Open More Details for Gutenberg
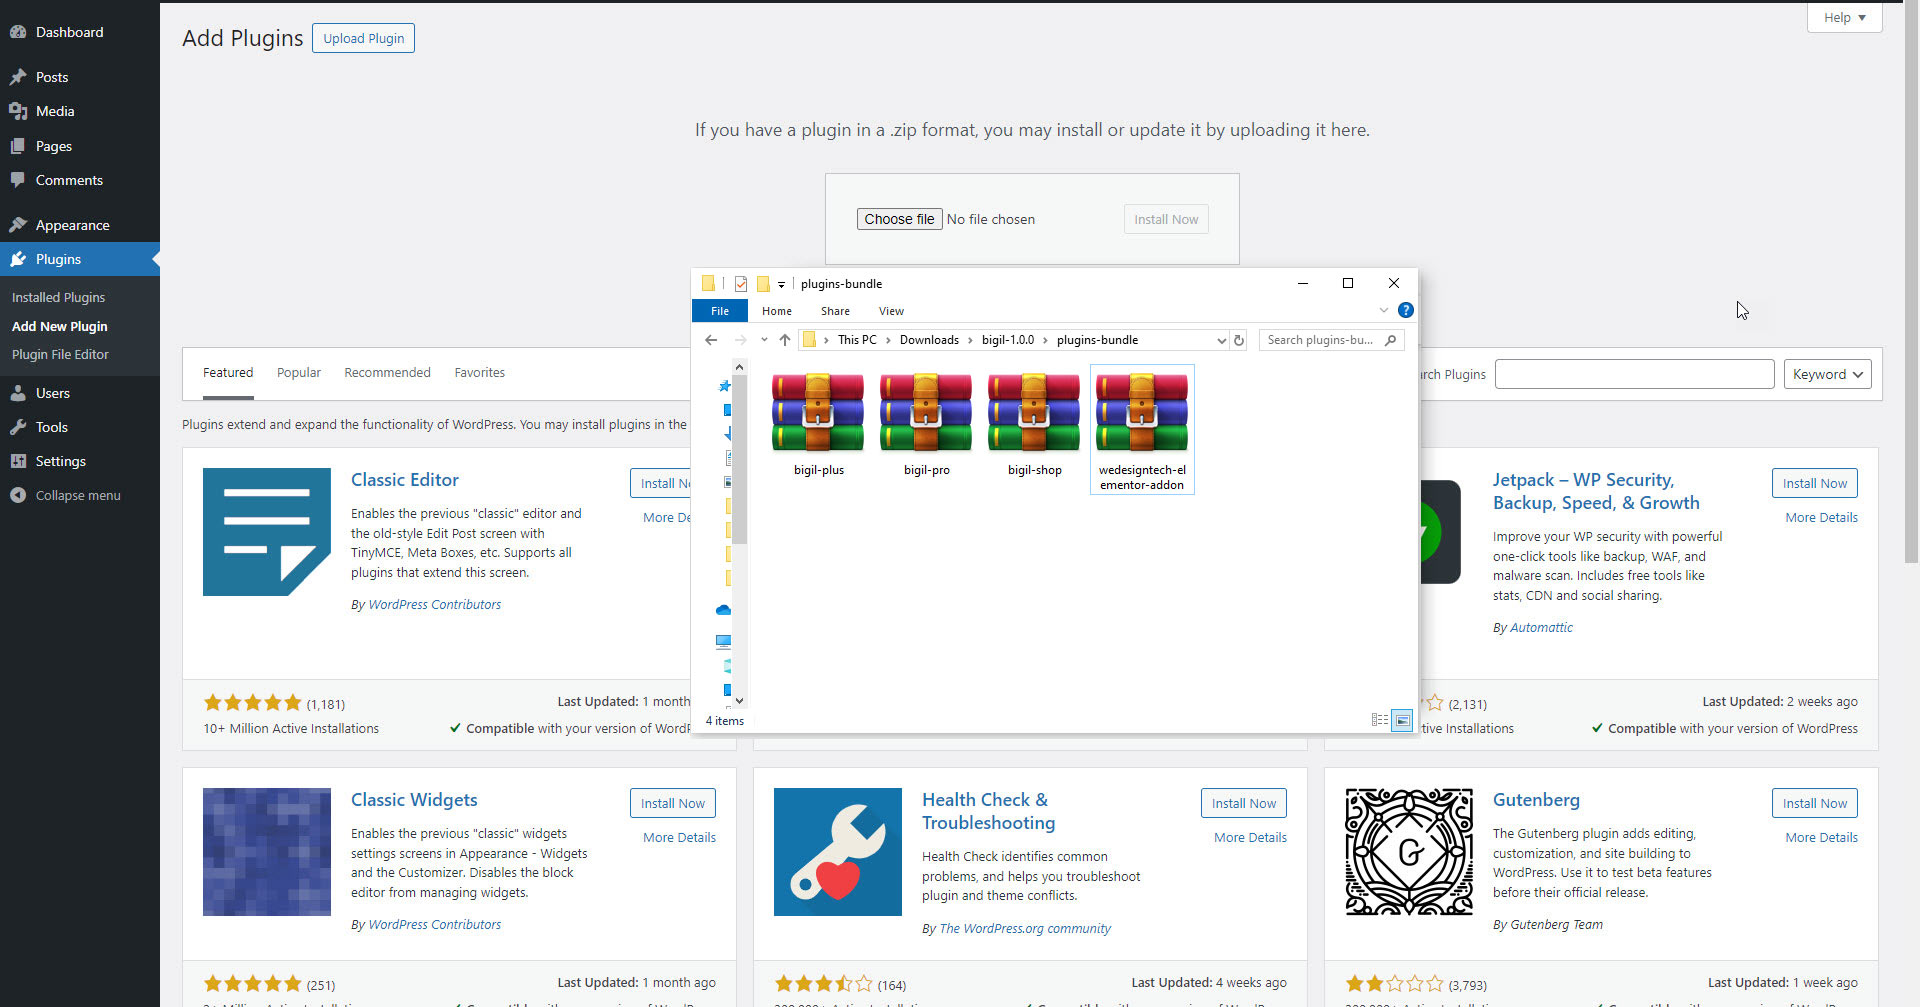The image size is (1920, 1007). (1821, 837)
